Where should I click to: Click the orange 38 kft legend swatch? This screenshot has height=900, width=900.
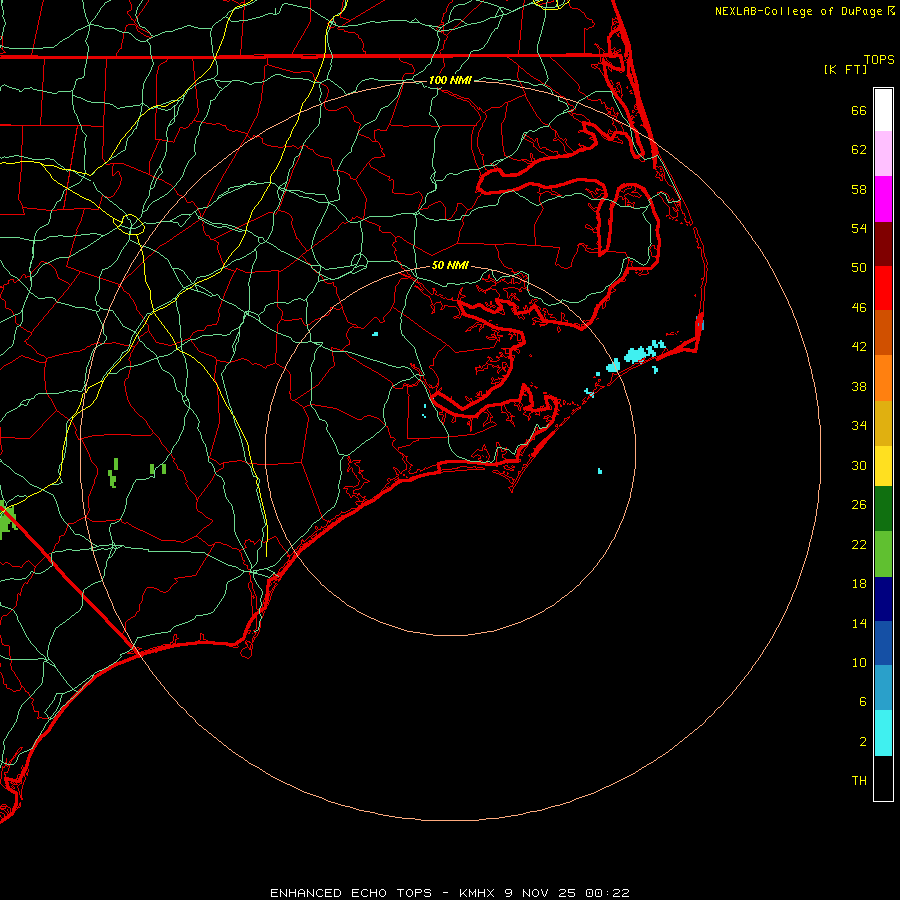click(x=883, y=378)
